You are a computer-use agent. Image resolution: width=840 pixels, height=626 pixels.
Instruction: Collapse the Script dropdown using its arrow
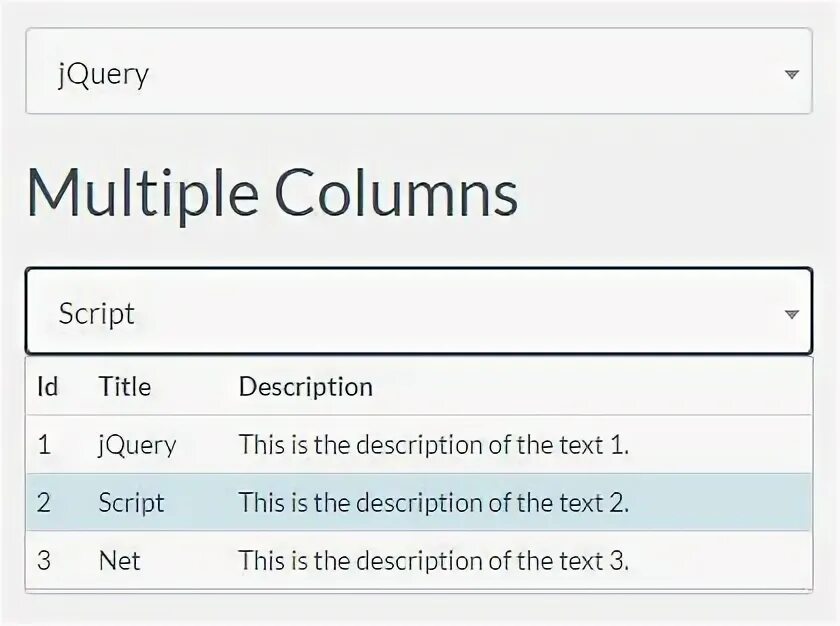coord(791,314)
